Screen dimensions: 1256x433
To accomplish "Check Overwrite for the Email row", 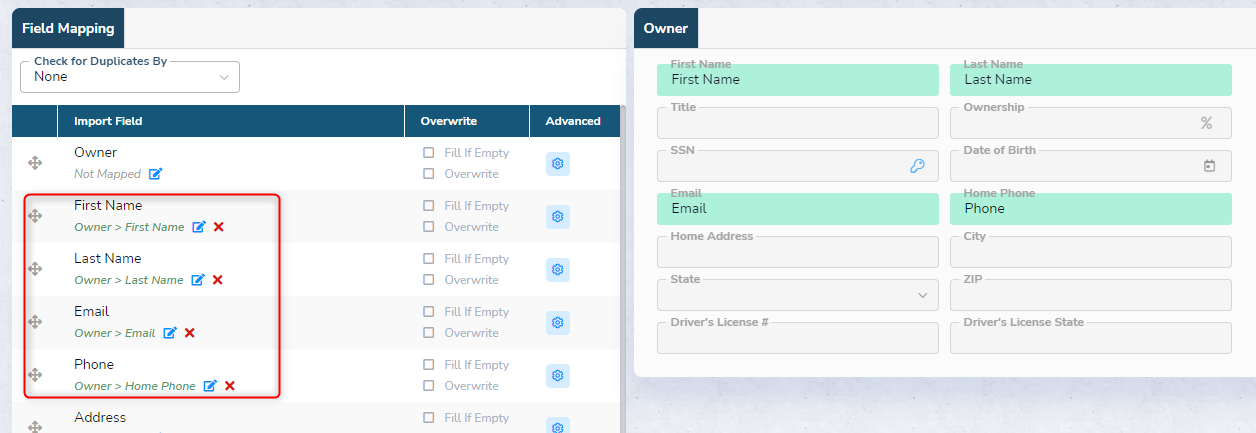I will 428,333.
